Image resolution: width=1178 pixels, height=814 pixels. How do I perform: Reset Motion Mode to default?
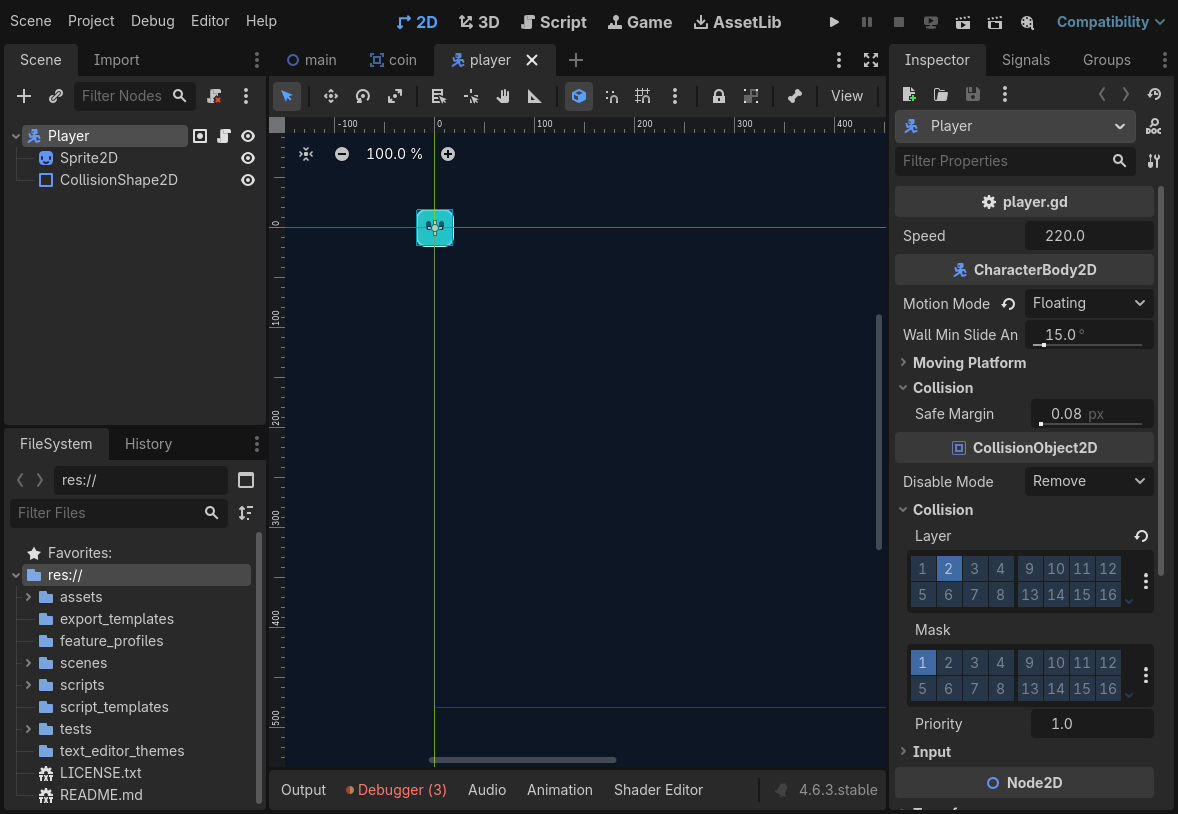click(x=1008, y=304)
